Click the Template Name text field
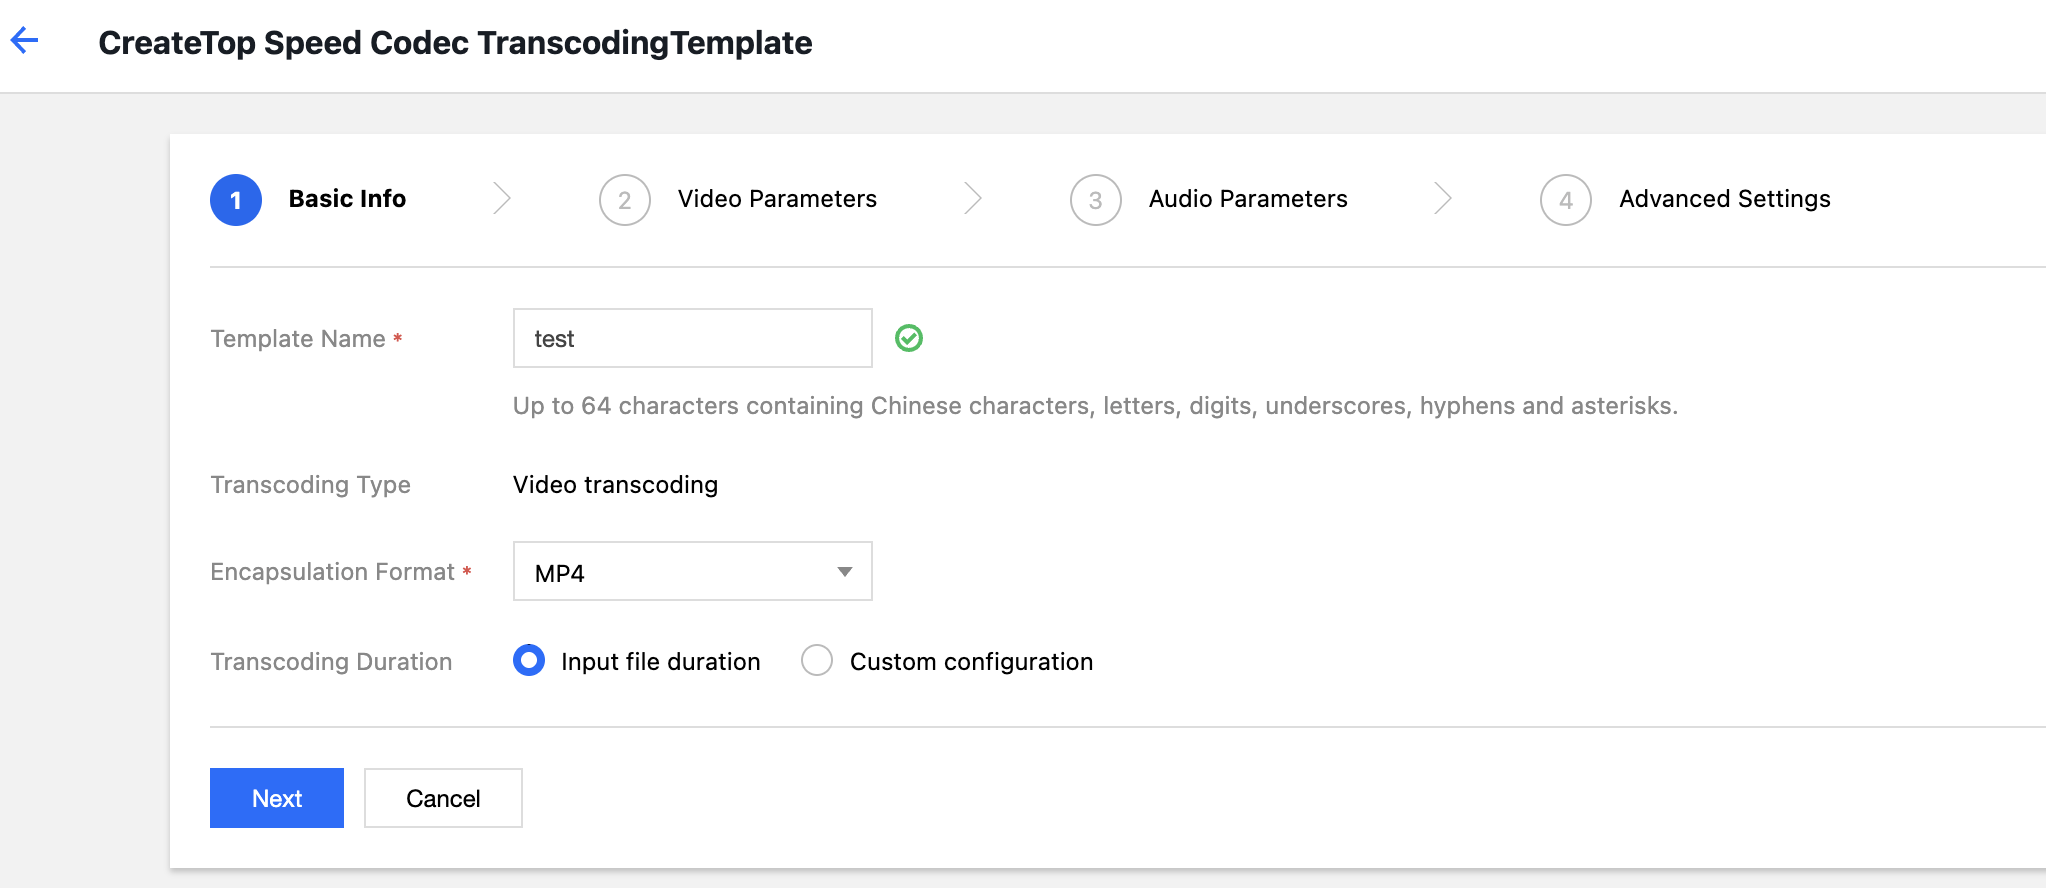 (692, 339)
